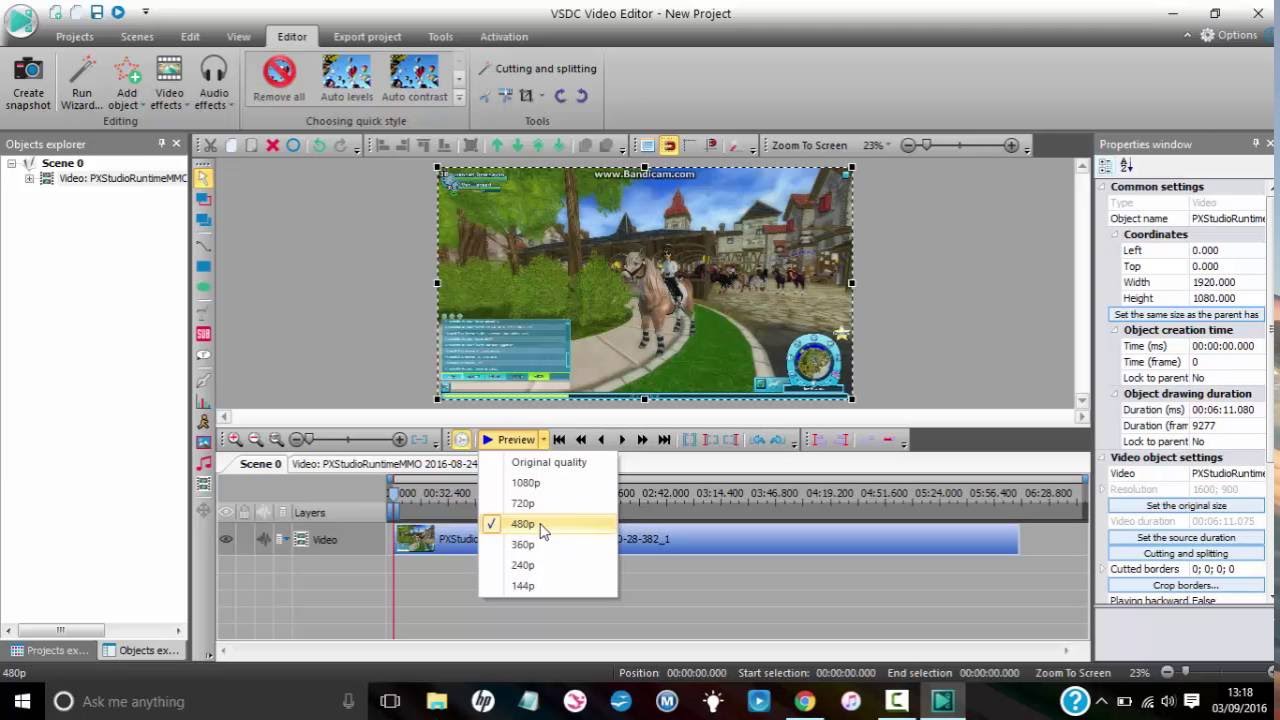Toggle the grid display icon in editor toolbar
The height and width of the screenshot is (720, 1280).
click(647, 145)
